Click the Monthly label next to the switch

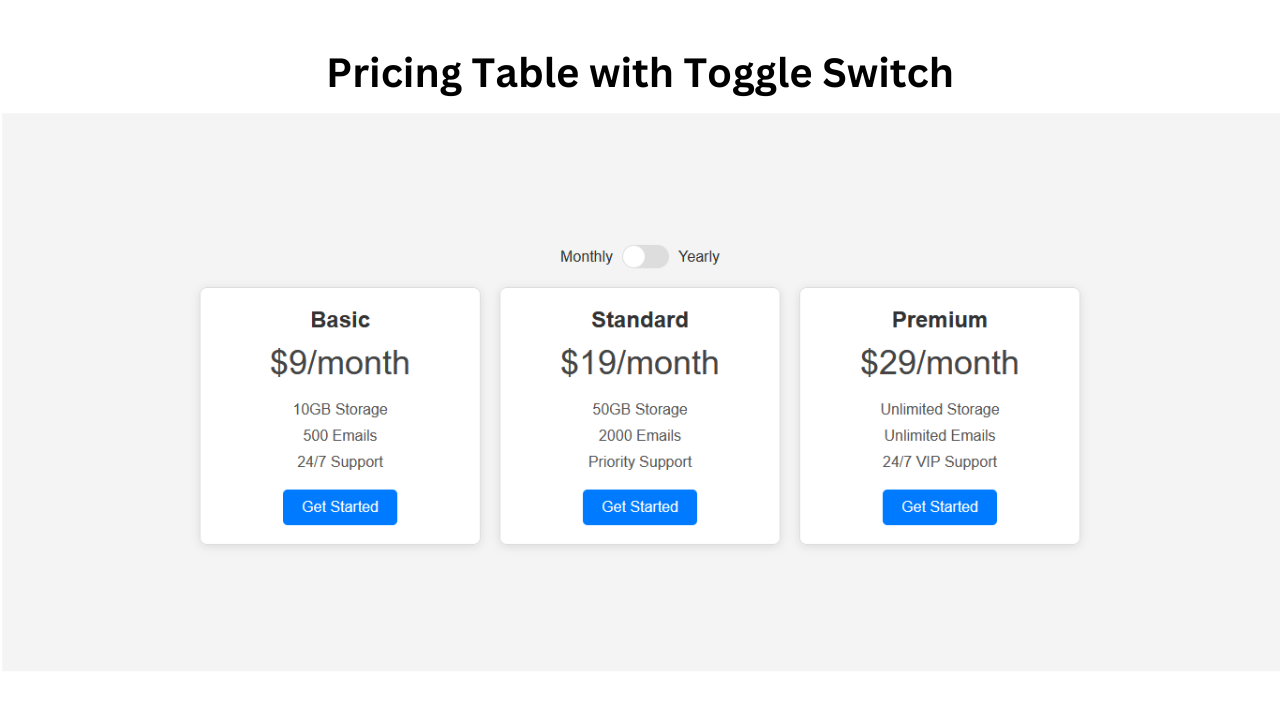point(586,256)
